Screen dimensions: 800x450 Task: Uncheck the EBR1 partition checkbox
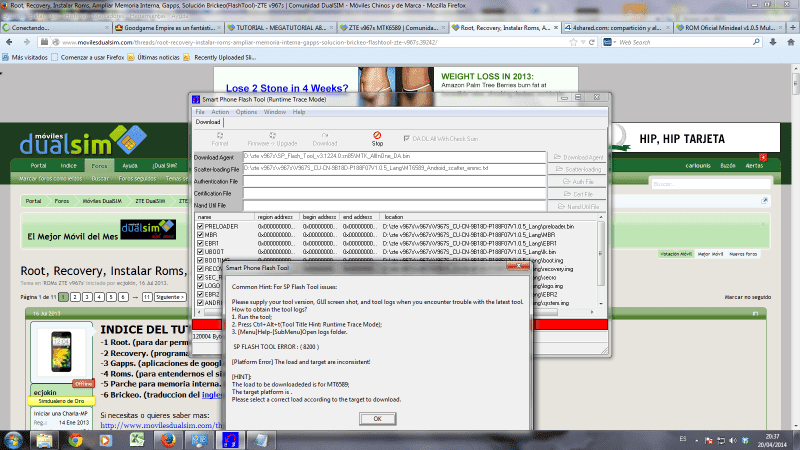click(x=201, y=243)
